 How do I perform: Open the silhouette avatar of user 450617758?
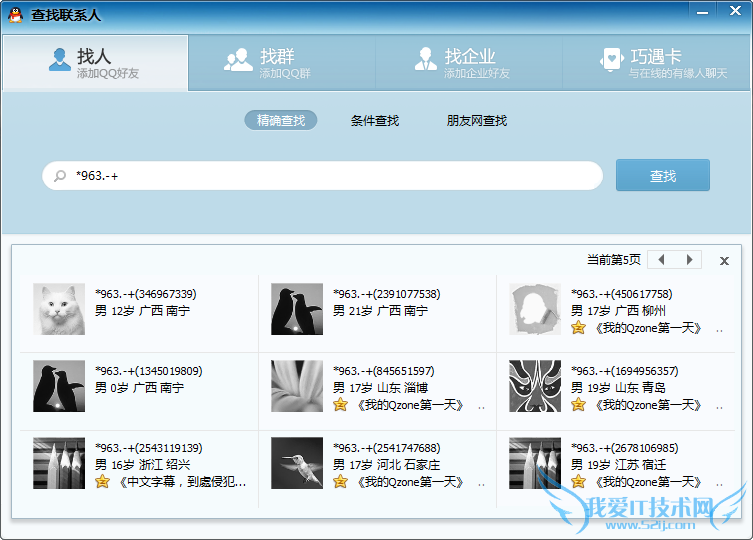point(535,309)
